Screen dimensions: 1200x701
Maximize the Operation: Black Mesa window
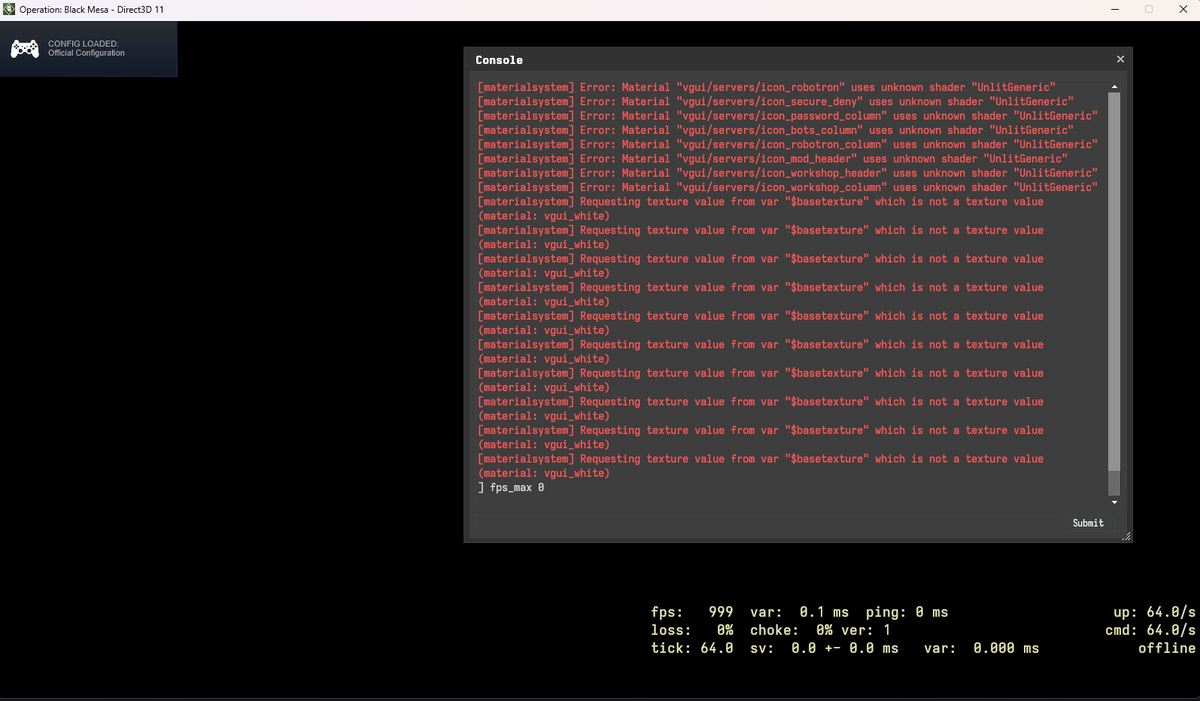1148,10
